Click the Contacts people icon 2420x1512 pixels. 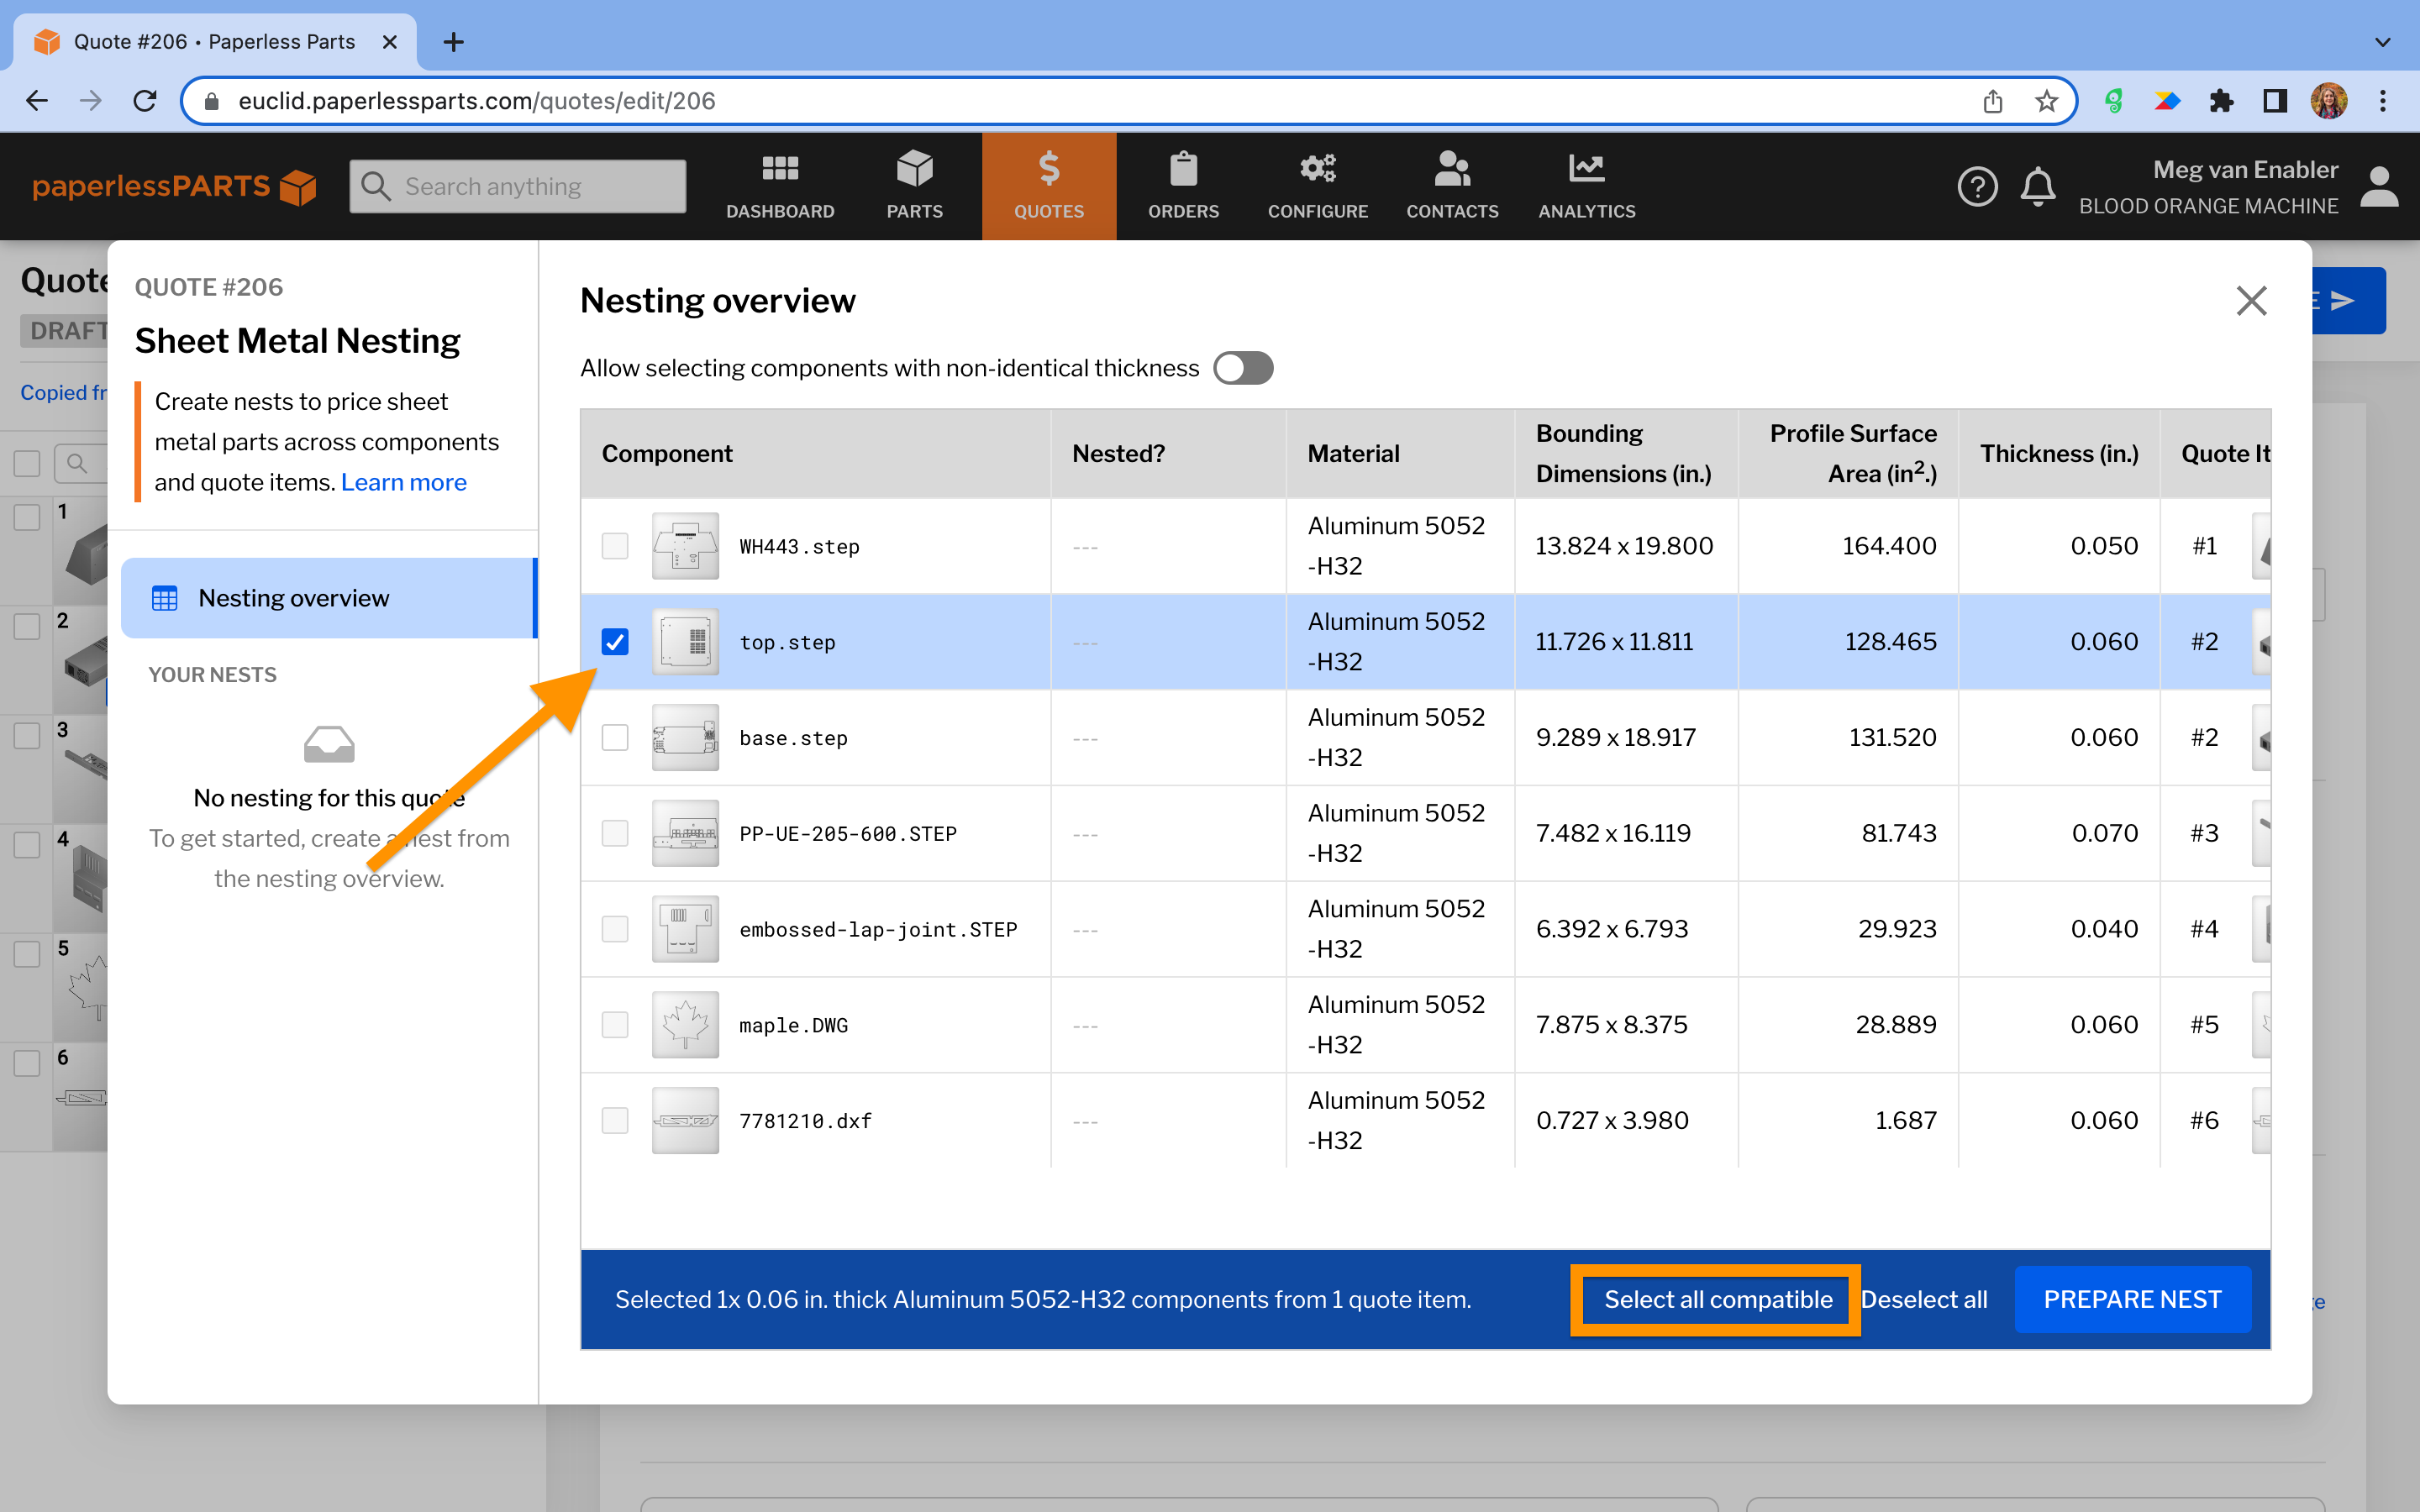tap(1452, 170)
